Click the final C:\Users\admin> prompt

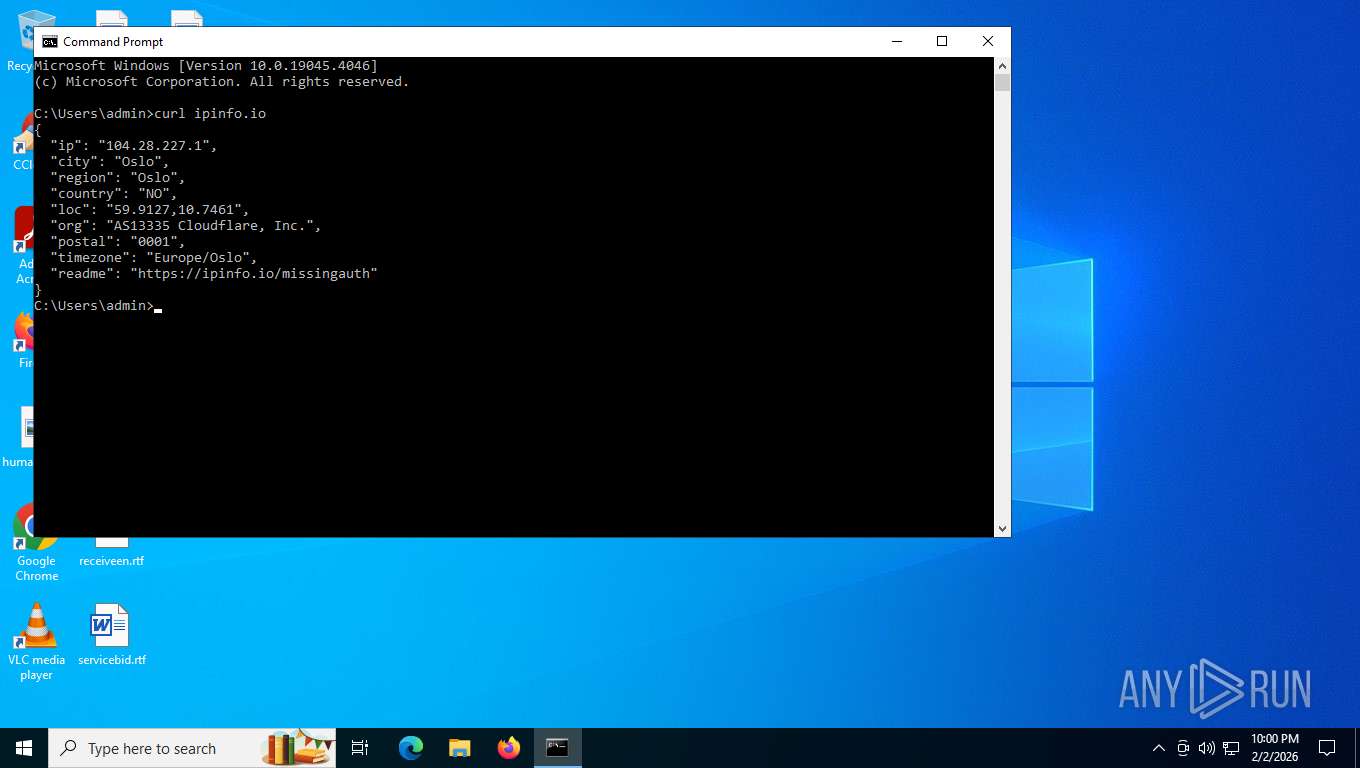[x=94, y=306]
